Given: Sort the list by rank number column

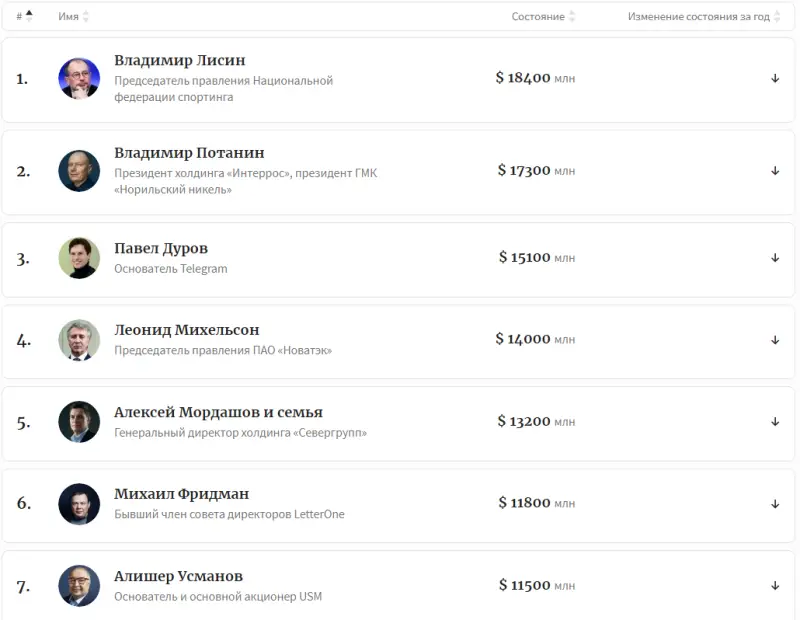Looking at the screenshot, I should [24, 16].
